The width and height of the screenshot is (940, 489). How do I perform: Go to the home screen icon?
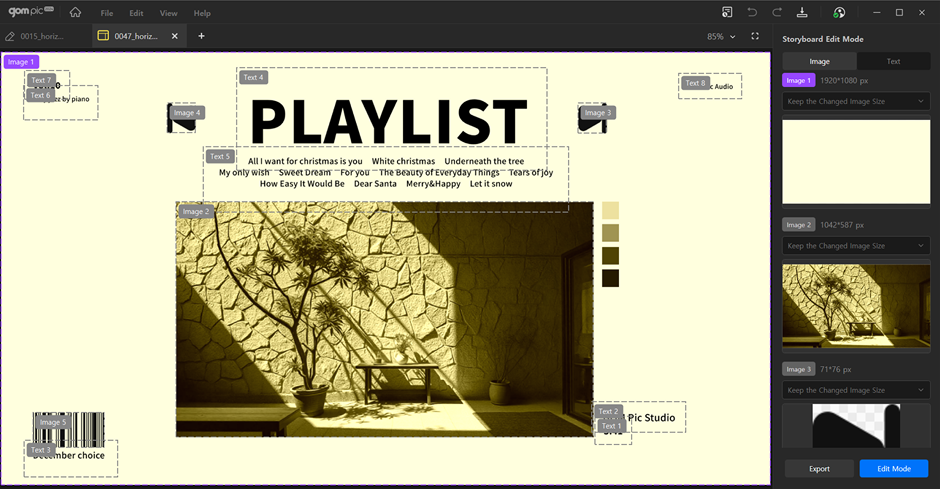[76, 13]
